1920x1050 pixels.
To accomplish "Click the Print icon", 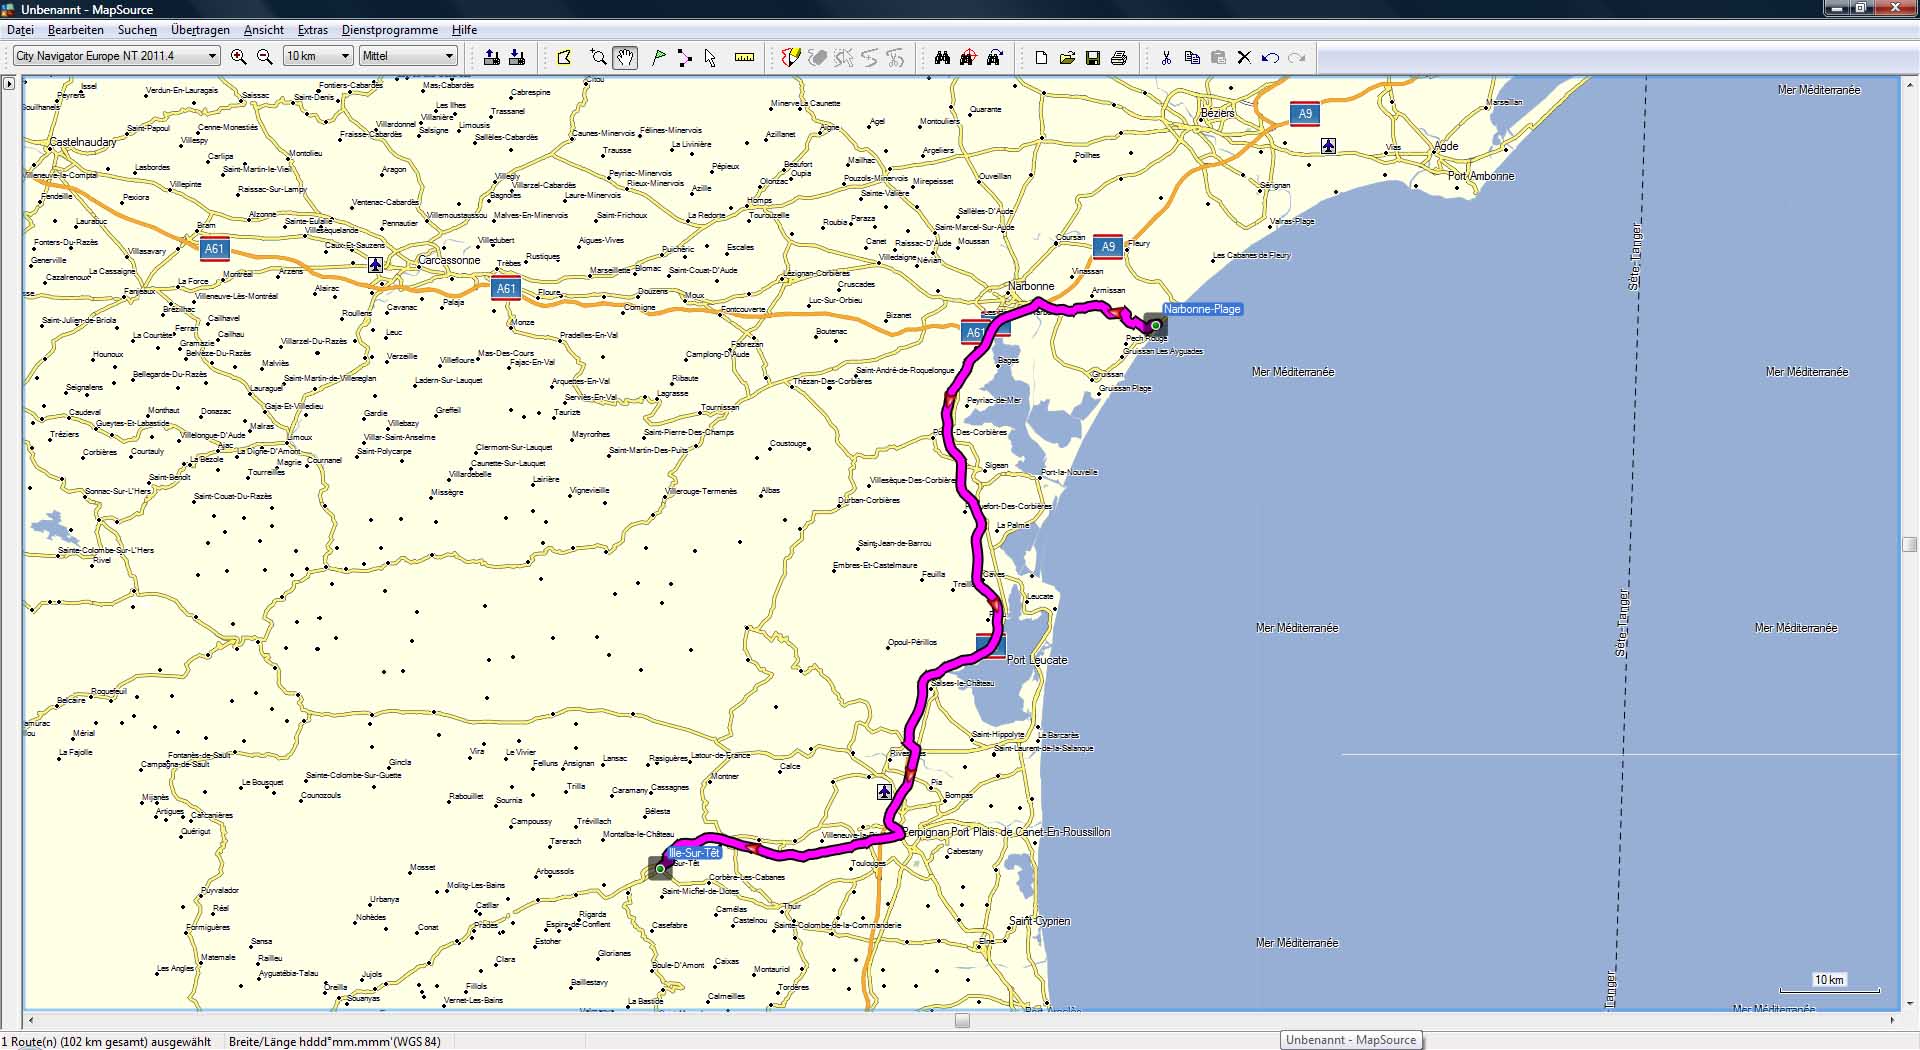I will click(x=1119, y=57).
